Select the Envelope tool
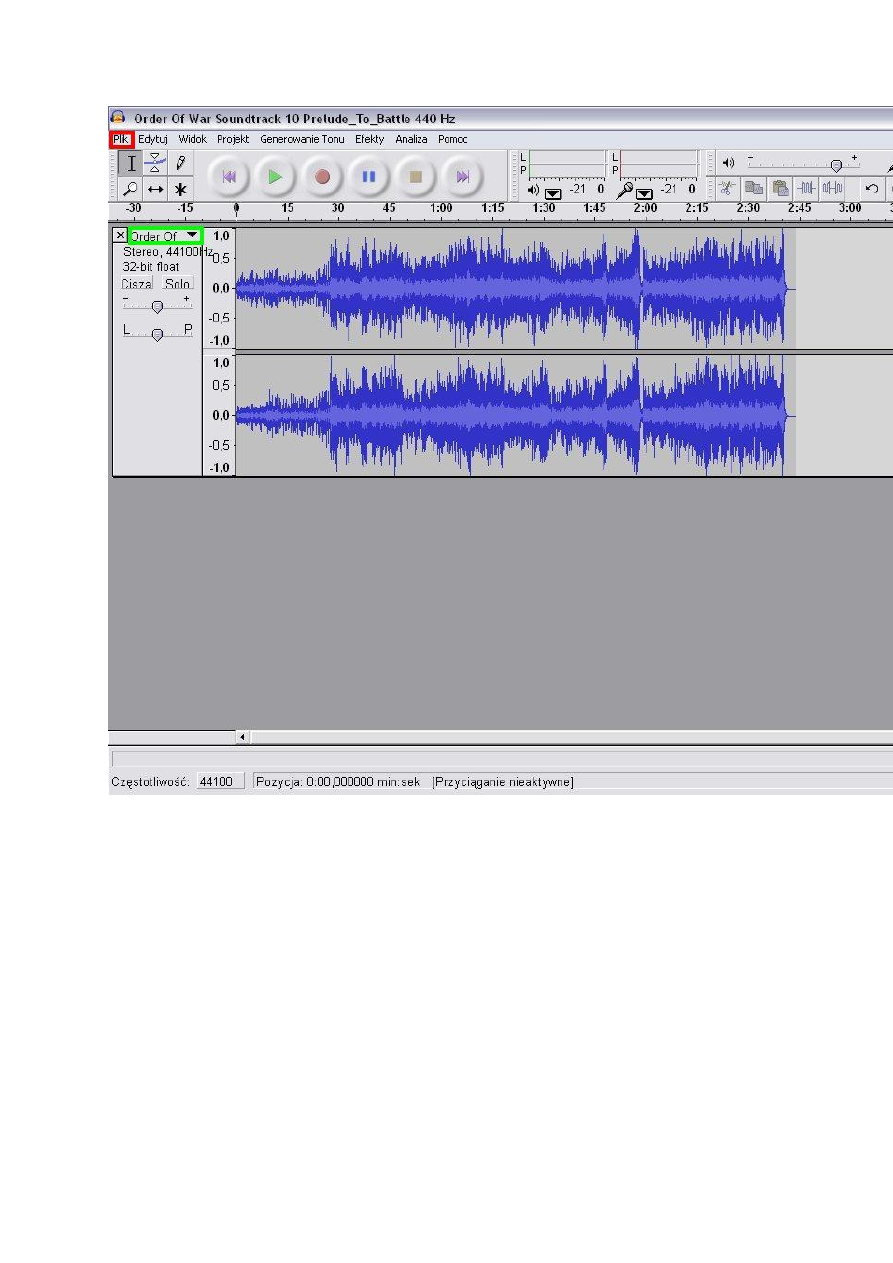Image resolution: width=893 pixels, height=1263 pixels. (155, 164)
